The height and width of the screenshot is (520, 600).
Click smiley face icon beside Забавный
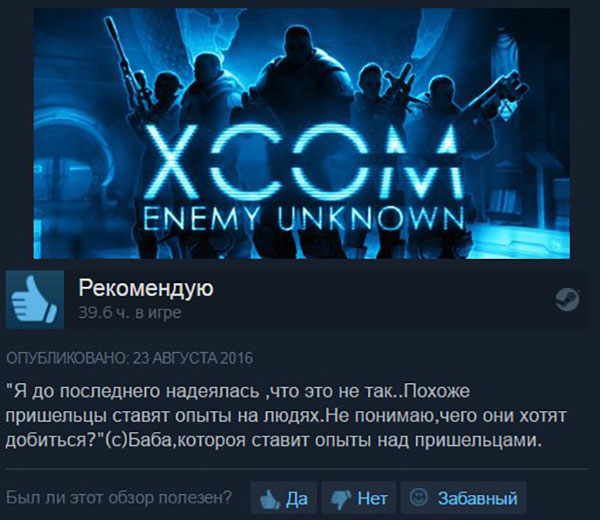(418, 497)
